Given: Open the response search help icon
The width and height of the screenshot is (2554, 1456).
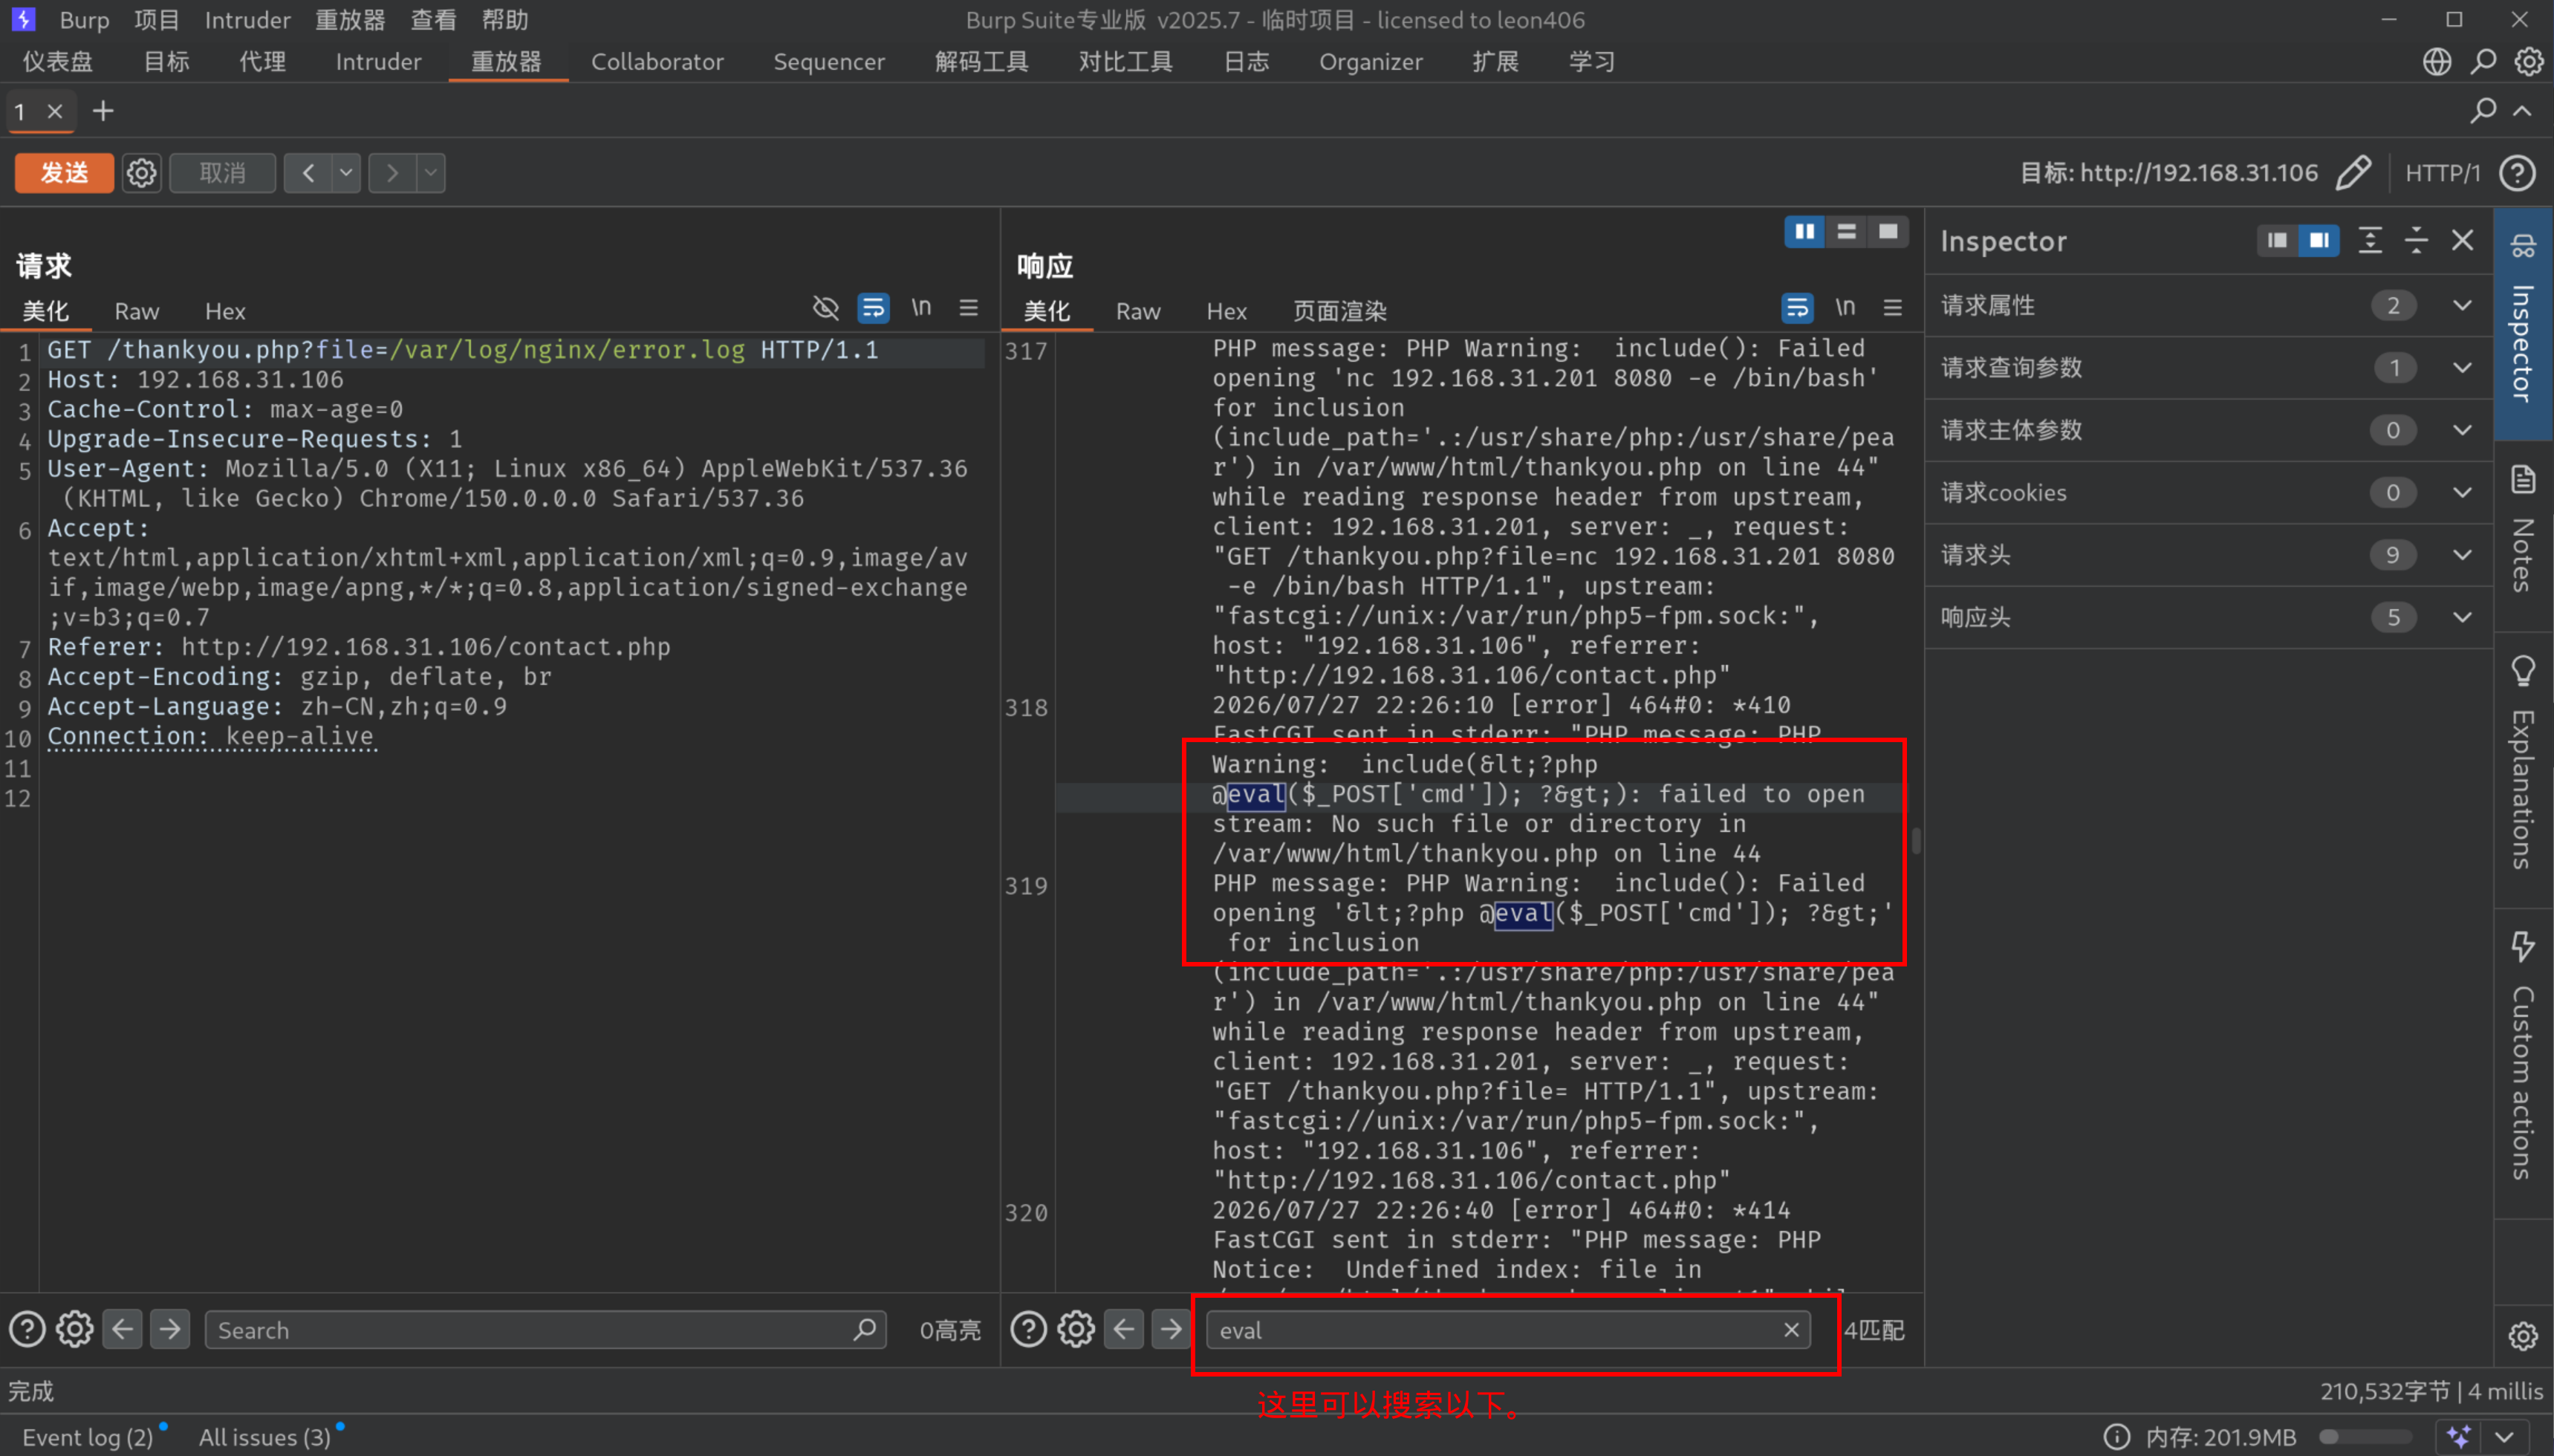Looking at the screenshot, I should (1028, 1329).
